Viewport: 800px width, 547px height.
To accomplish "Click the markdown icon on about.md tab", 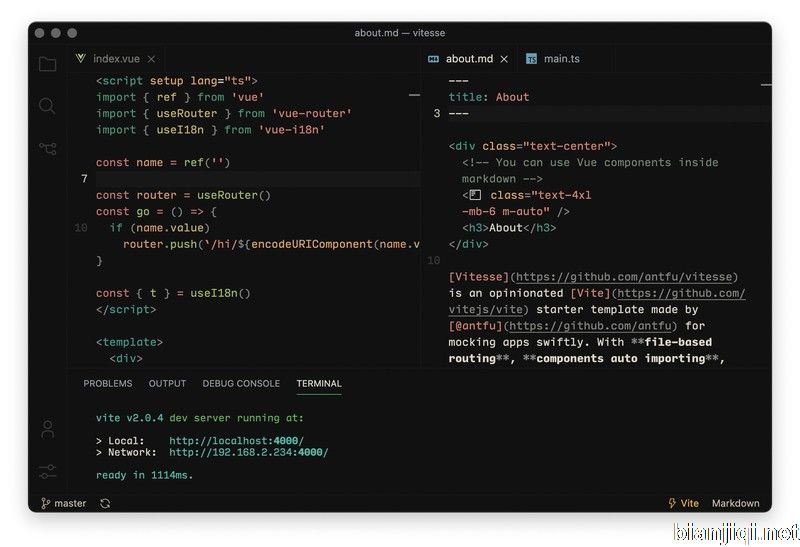I will pyautogui.click(x=433, y=59).
